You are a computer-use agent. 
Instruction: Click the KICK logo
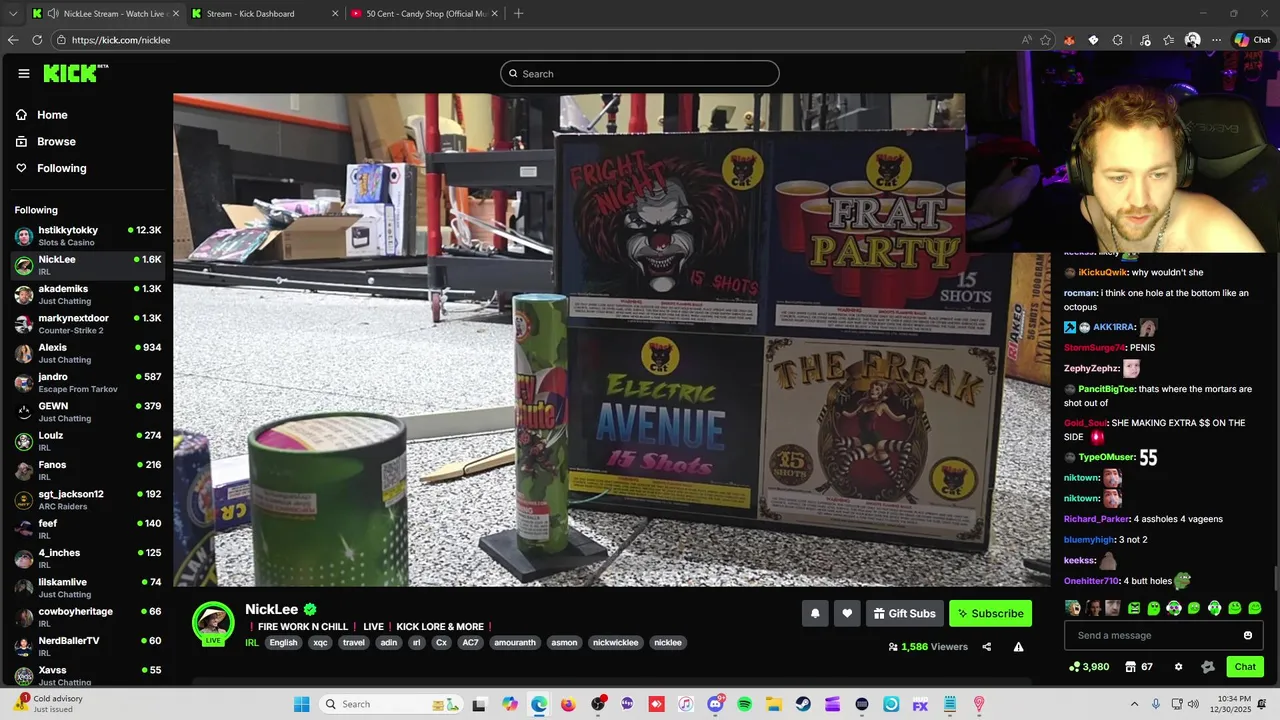pyautogui.click(x=75, y=73)
